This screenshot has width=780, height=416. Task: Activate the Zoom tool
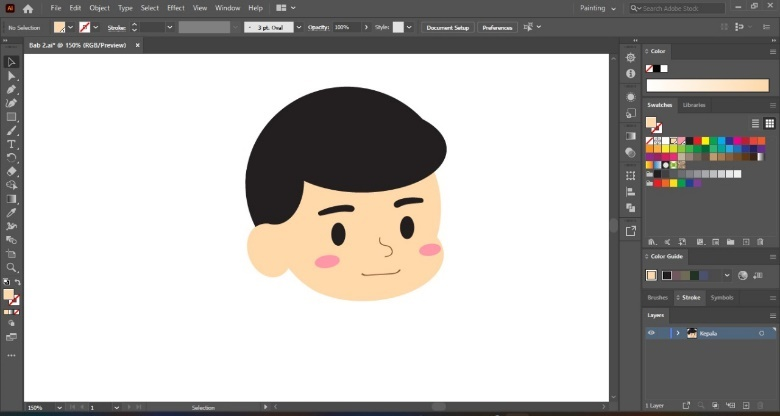11,268
